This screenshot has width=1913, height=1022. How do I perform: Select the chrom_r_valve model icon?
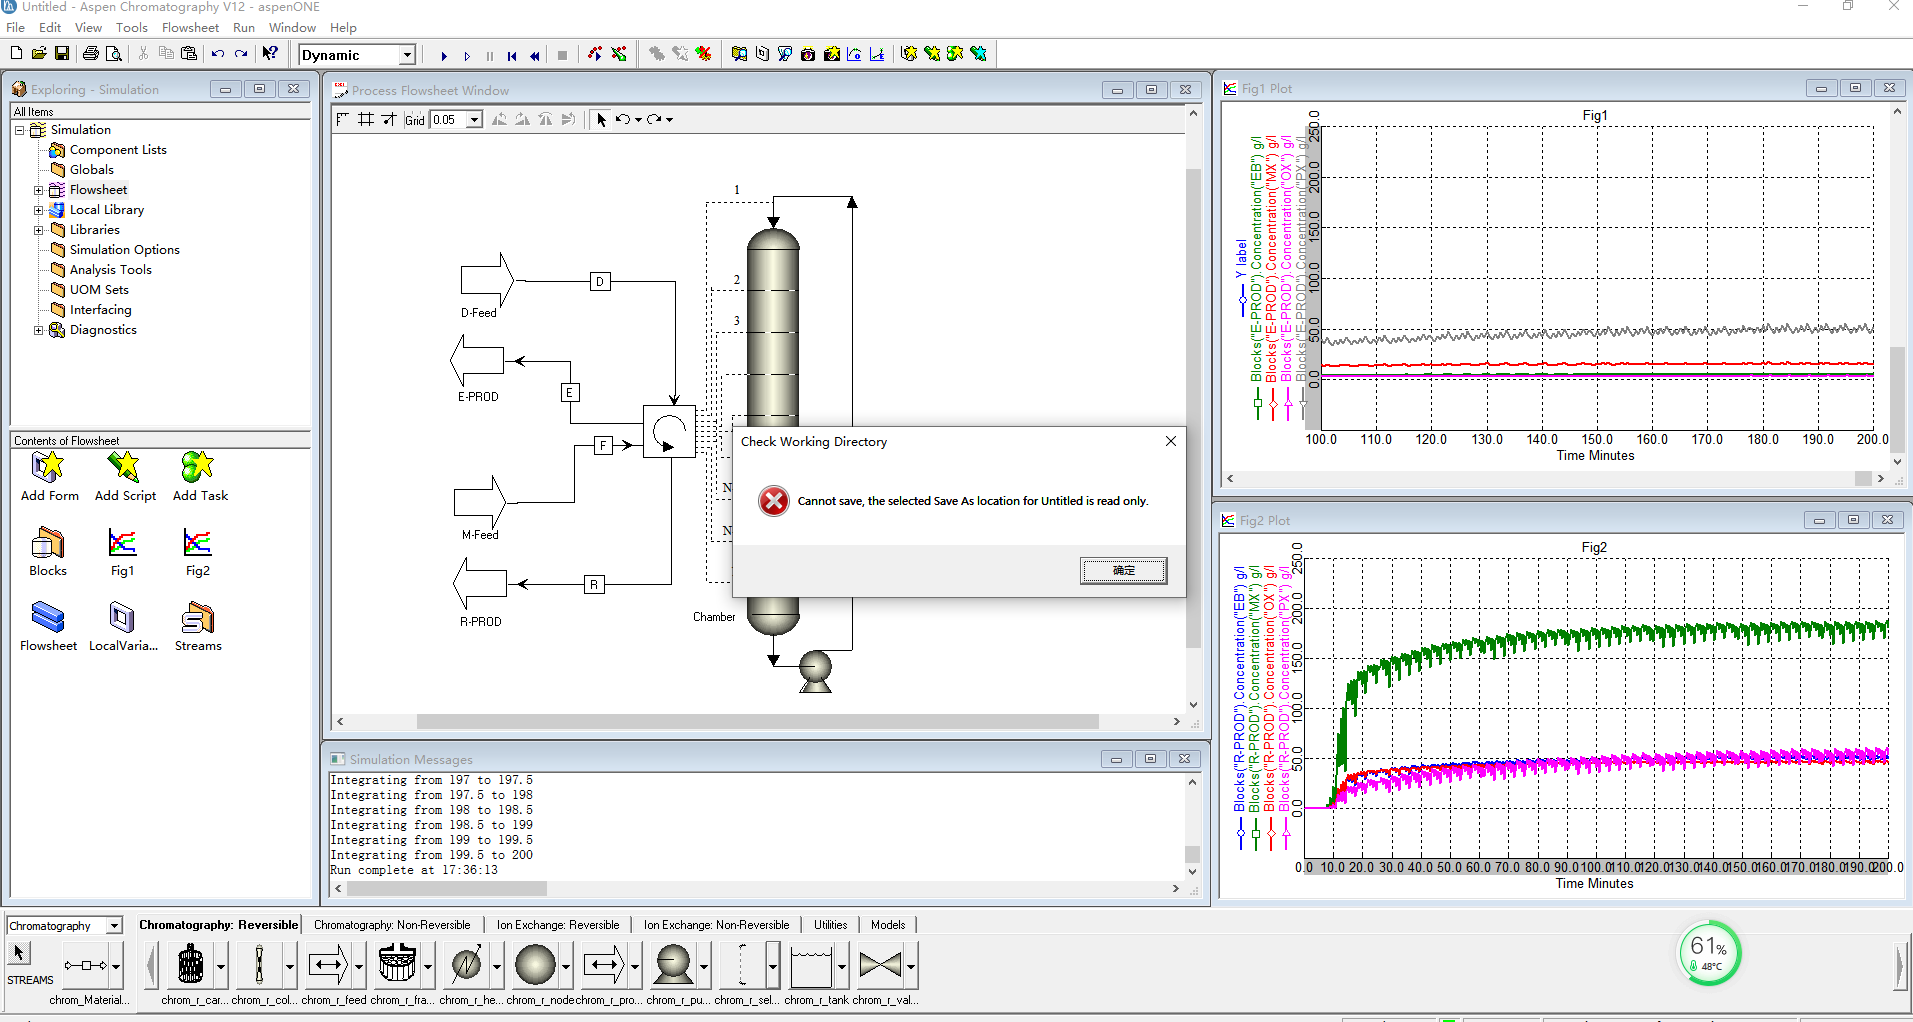[880, 965]
